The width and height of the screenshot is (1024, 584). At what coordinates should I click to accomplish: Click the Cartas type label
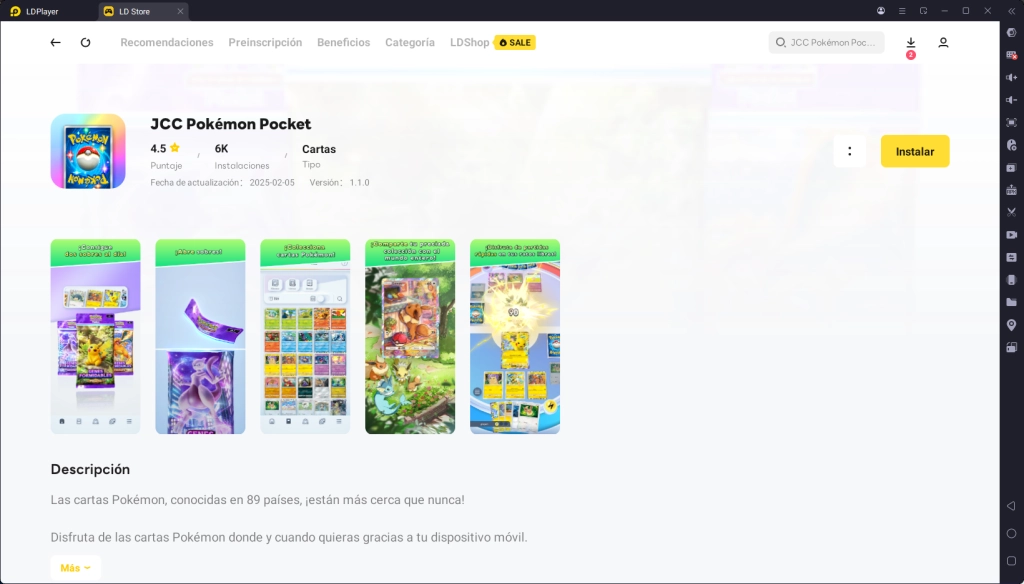point(319,149)
